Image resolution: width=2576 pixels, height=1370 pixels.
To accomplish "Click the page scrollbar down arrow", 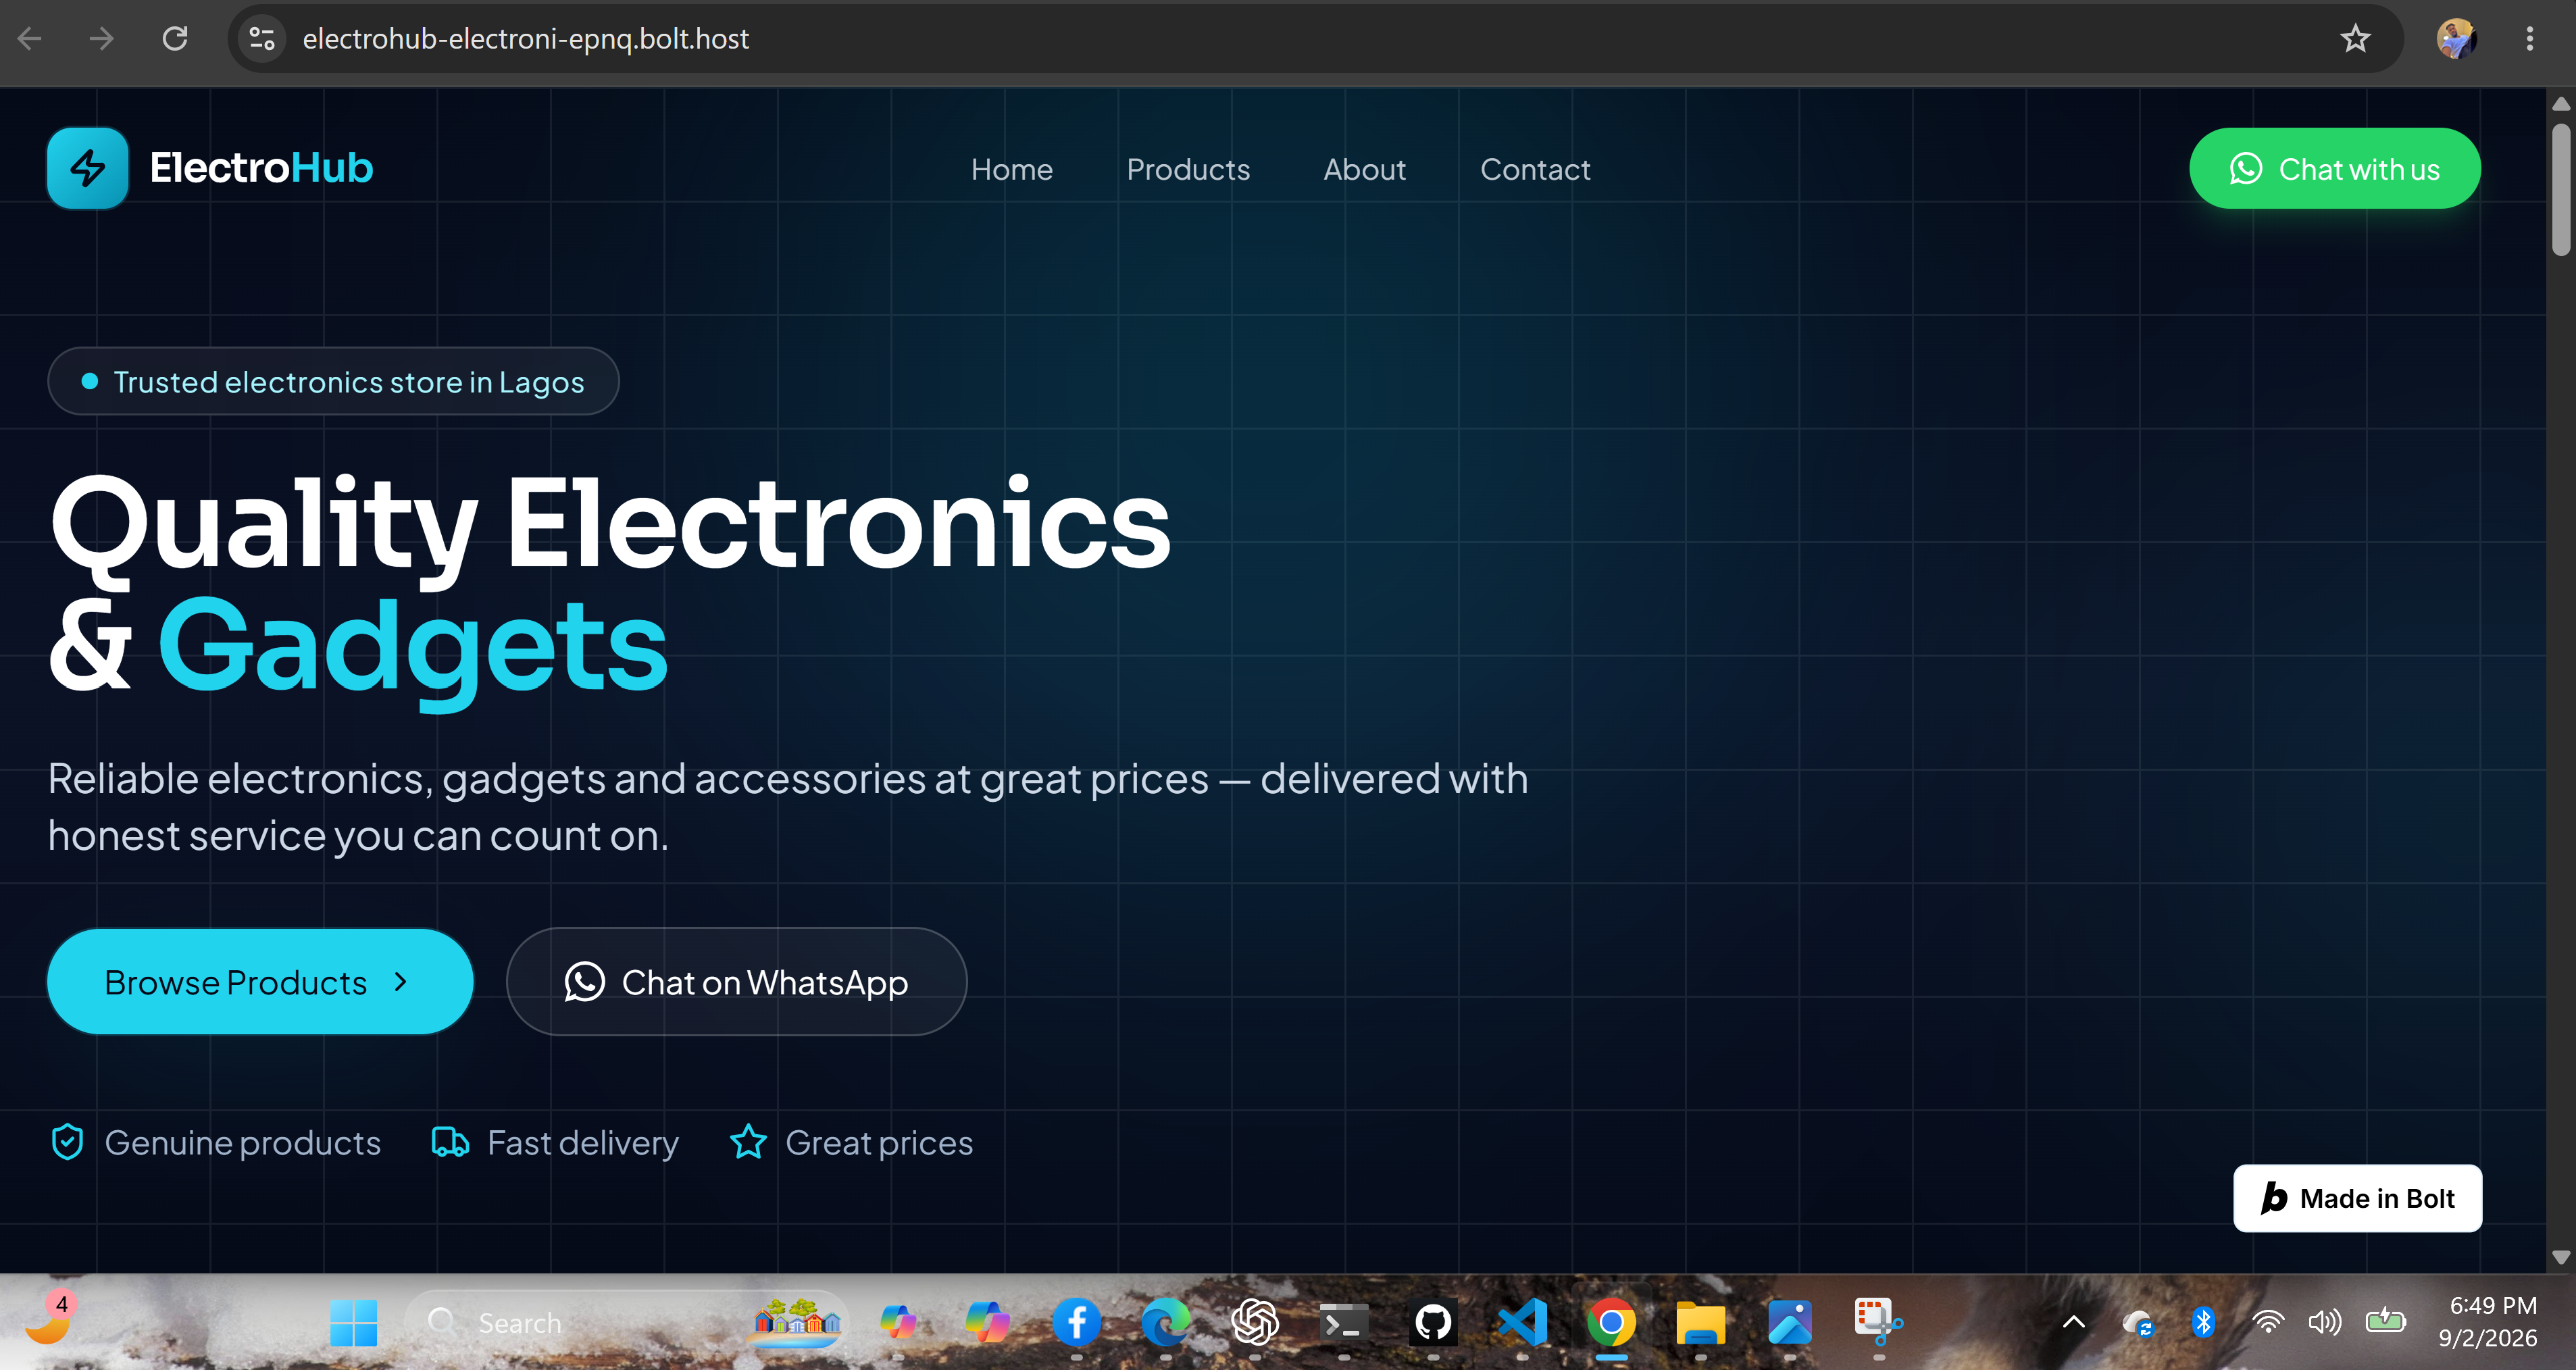I will (x=2560, y=1257).
